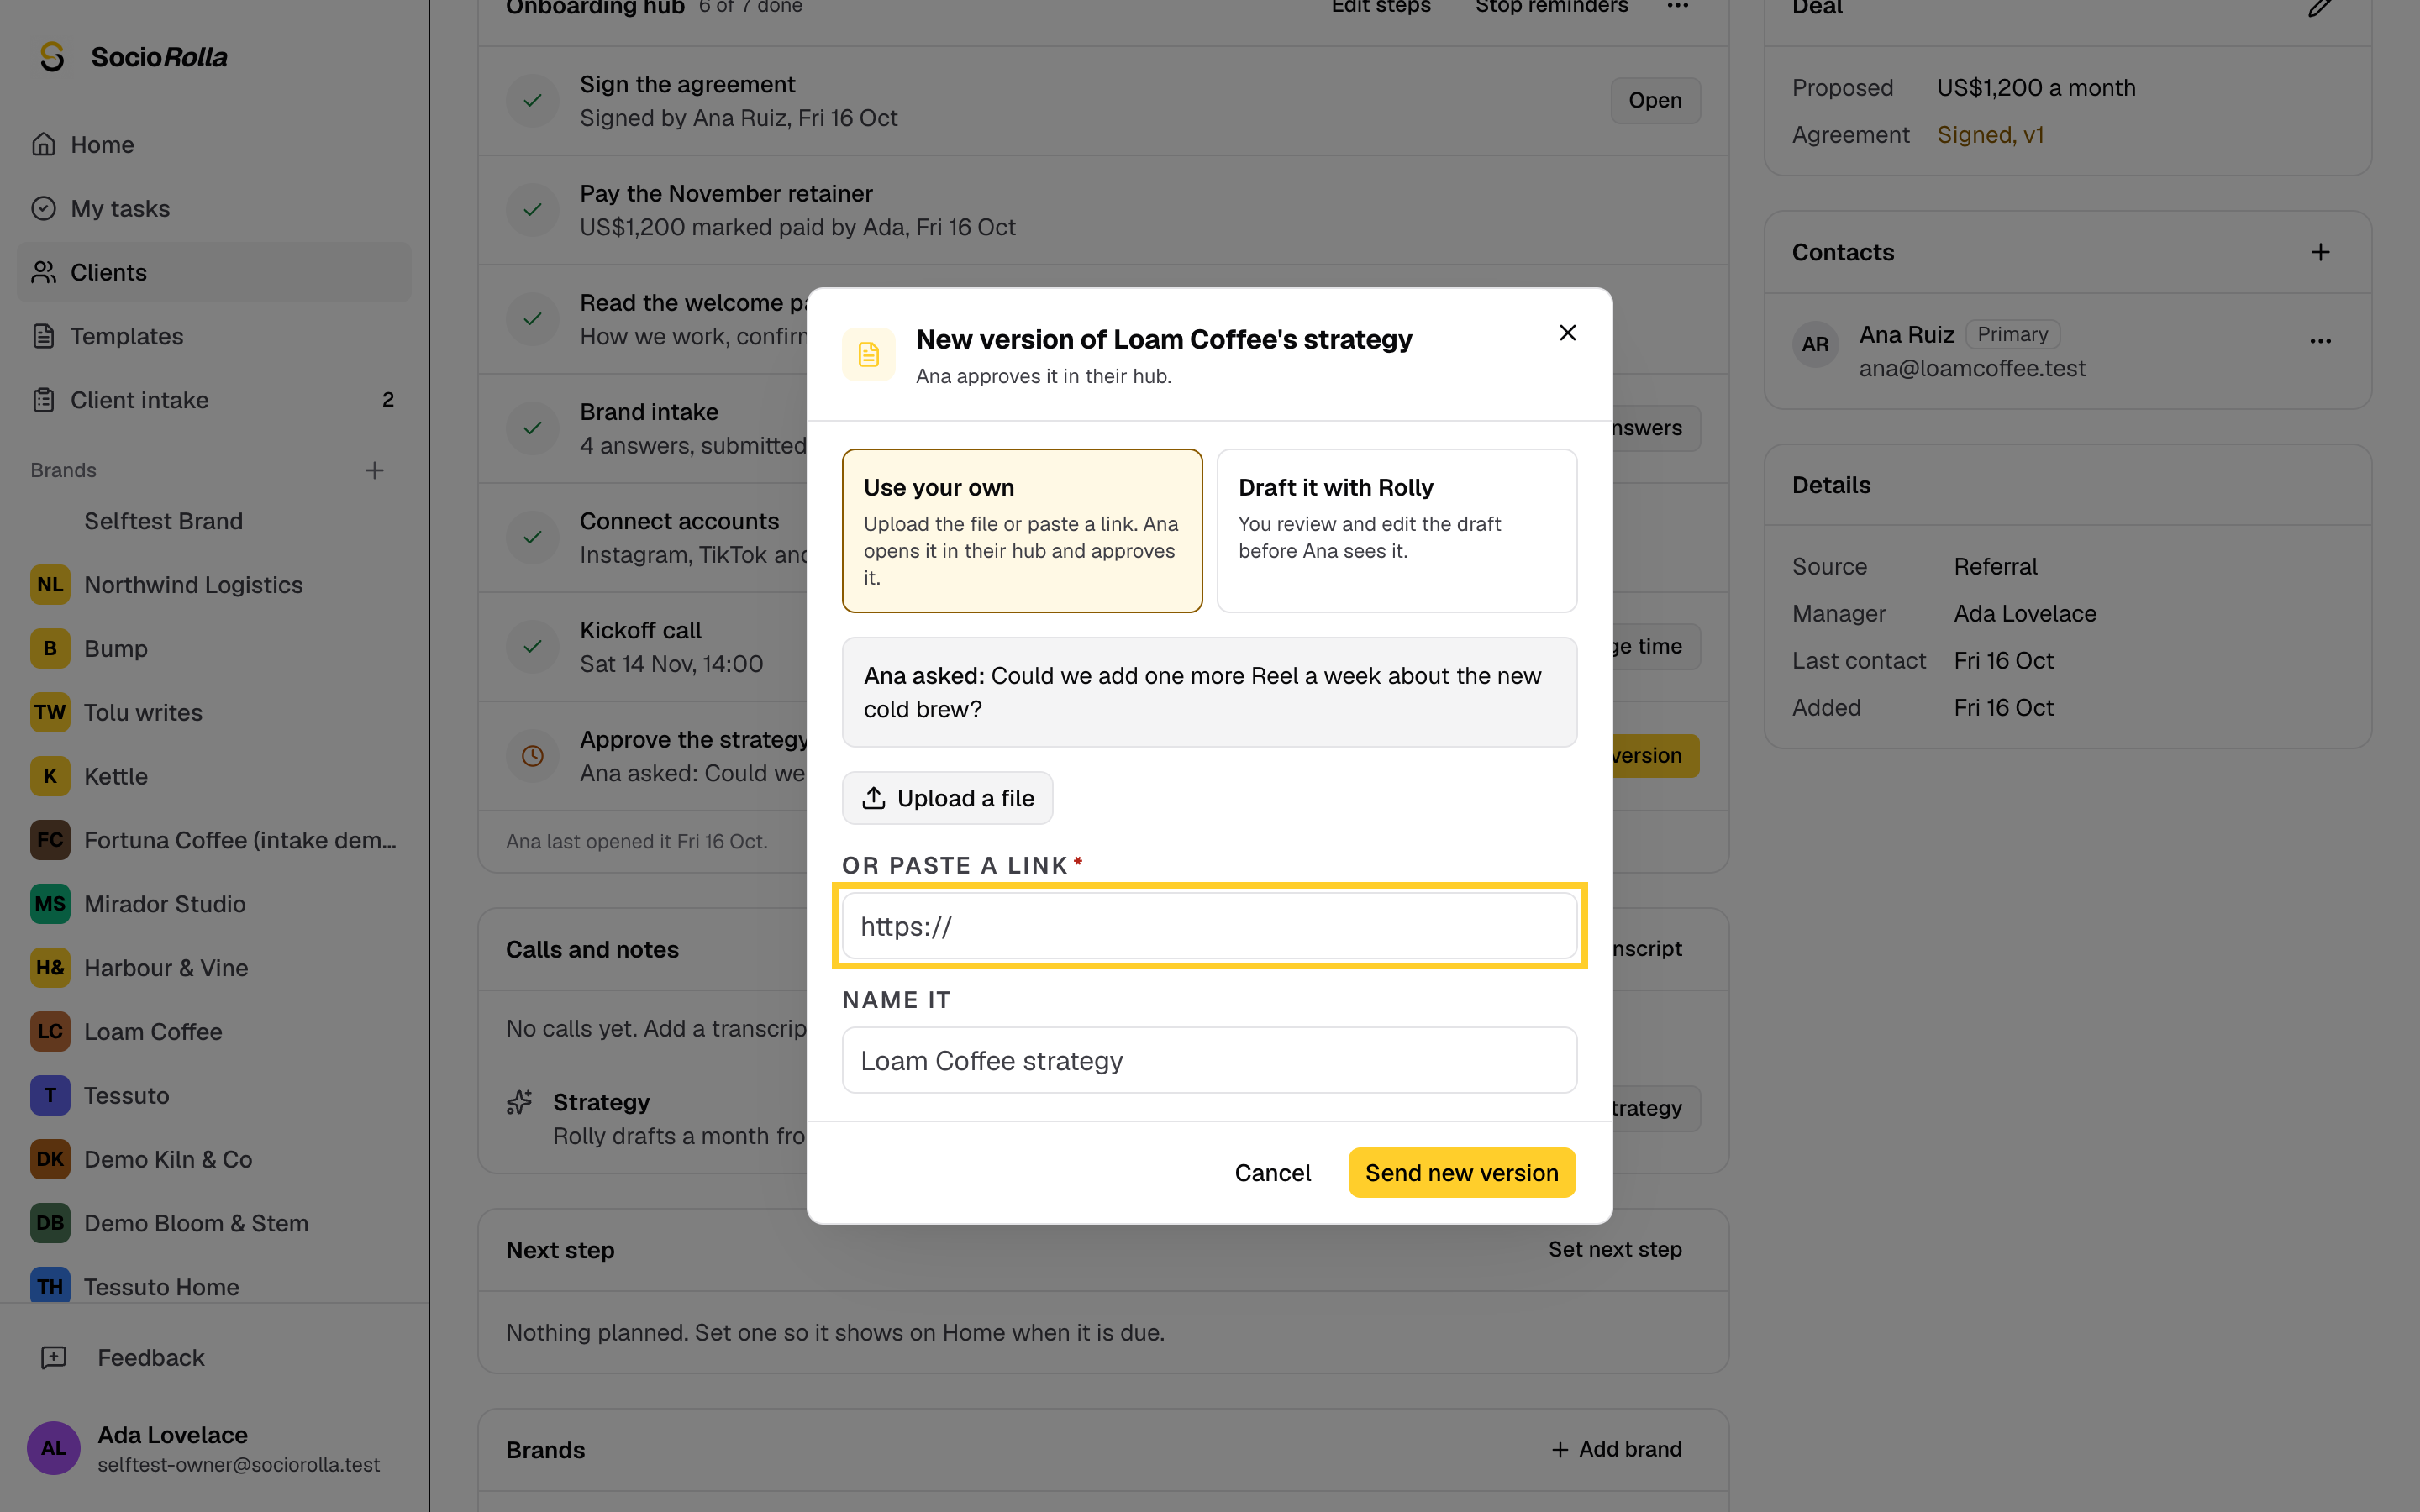
Task: Focus the paste a link field
Action: 1210,926
